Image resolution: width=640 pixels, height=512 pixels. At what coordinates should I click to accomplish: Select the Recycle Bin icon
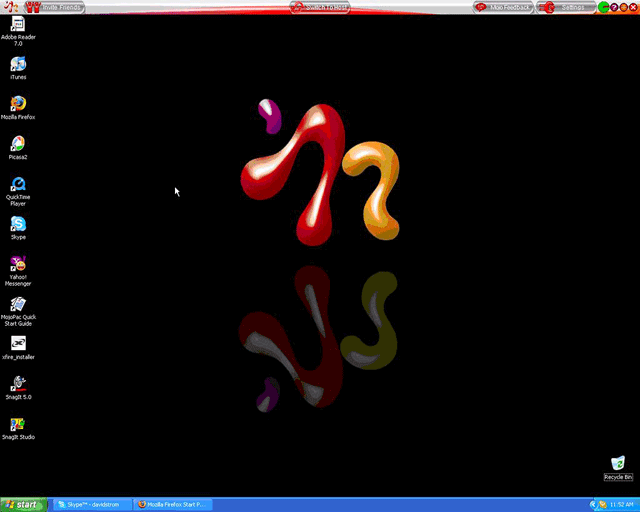click(x=618, y=468)
